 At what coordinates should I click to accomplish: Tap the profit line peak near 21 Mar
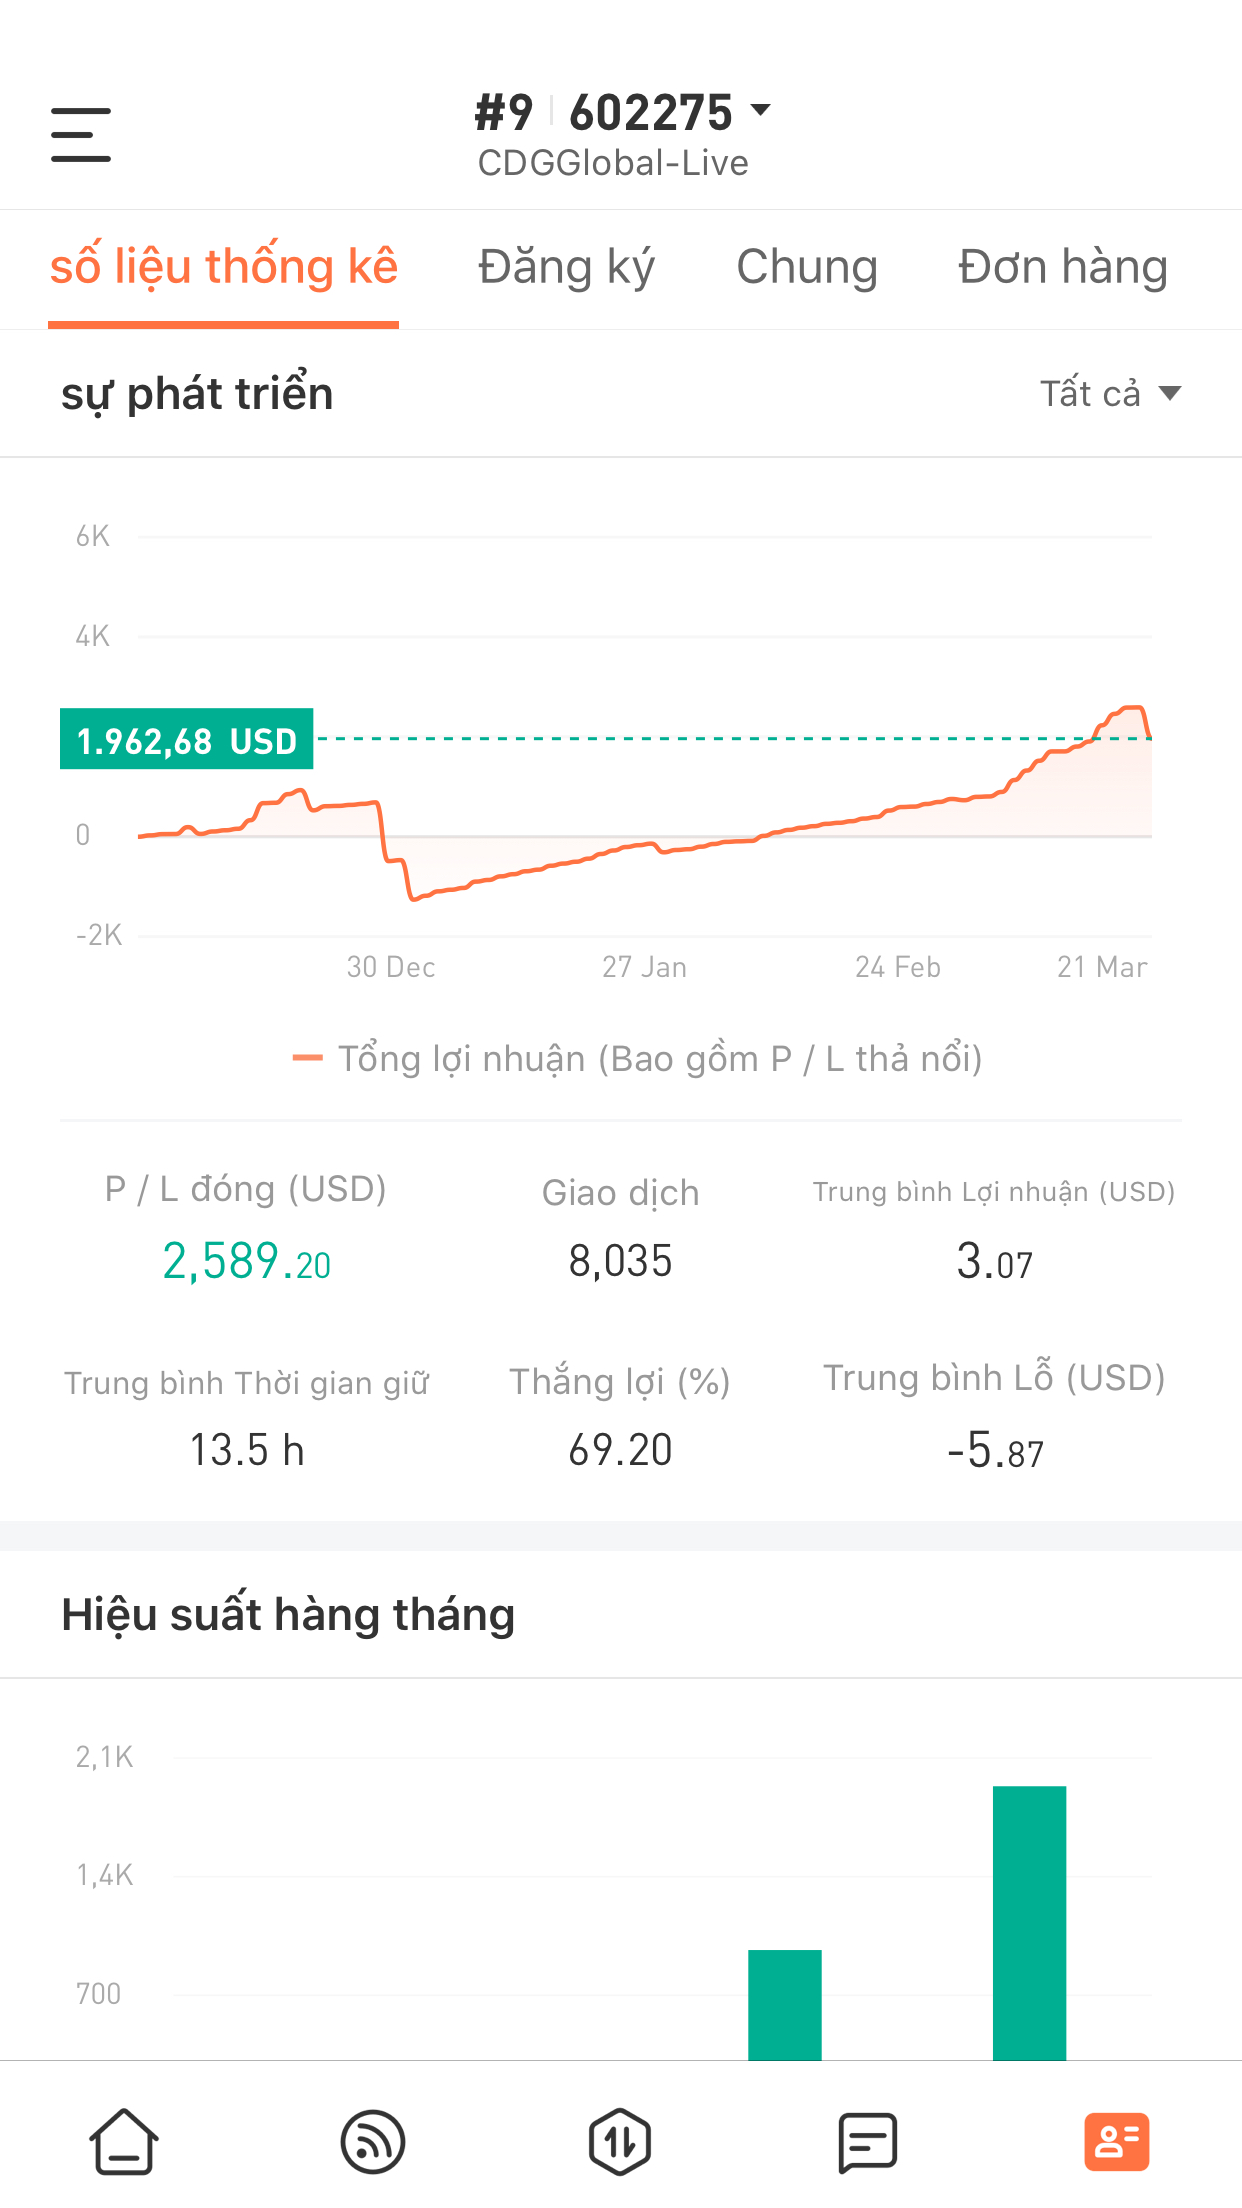1132,708
